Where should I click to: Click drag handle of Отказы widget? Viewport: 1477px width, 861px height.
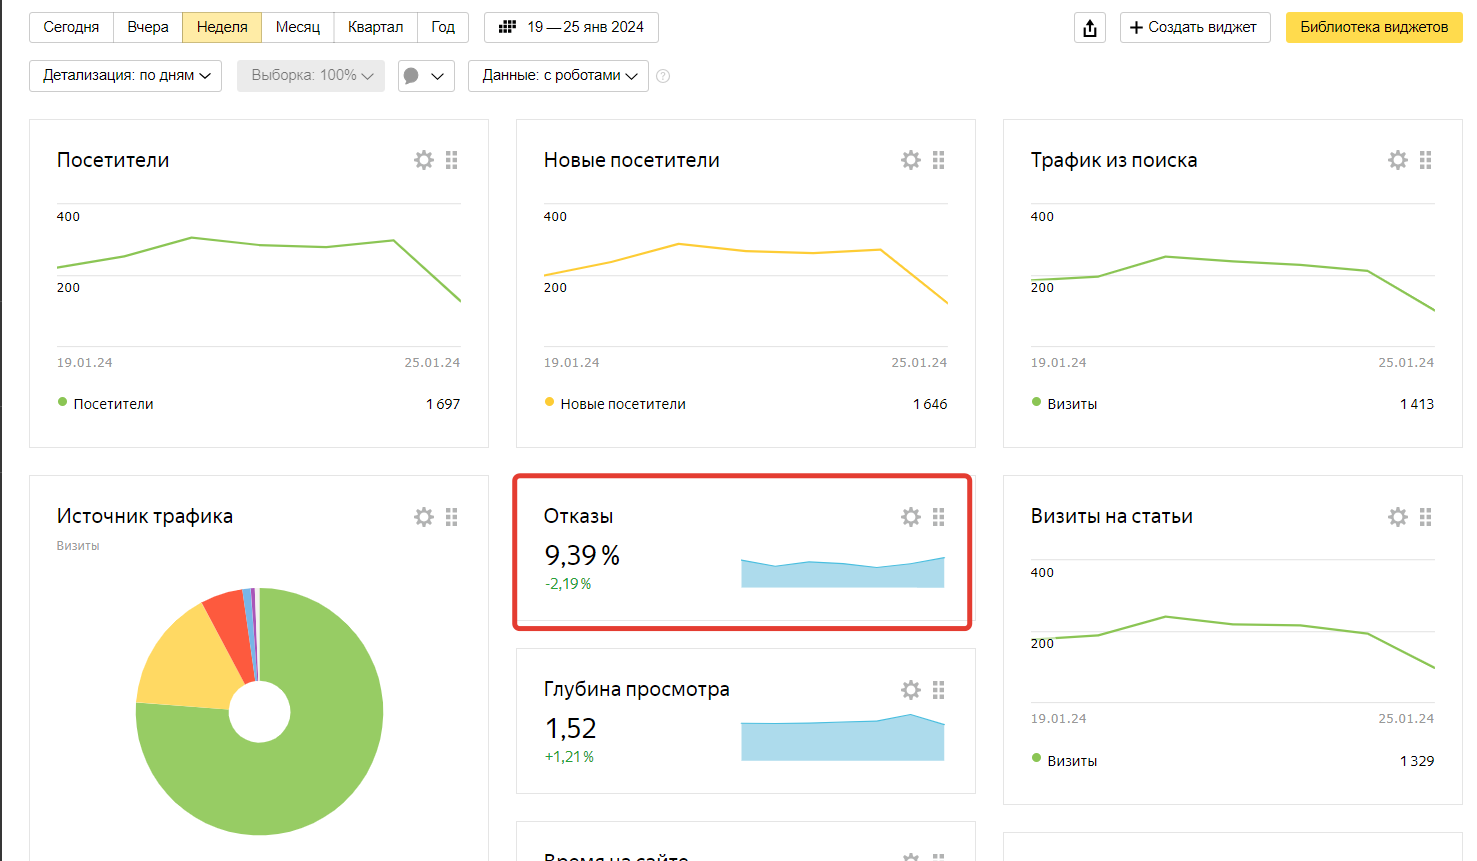click(939, 517)
